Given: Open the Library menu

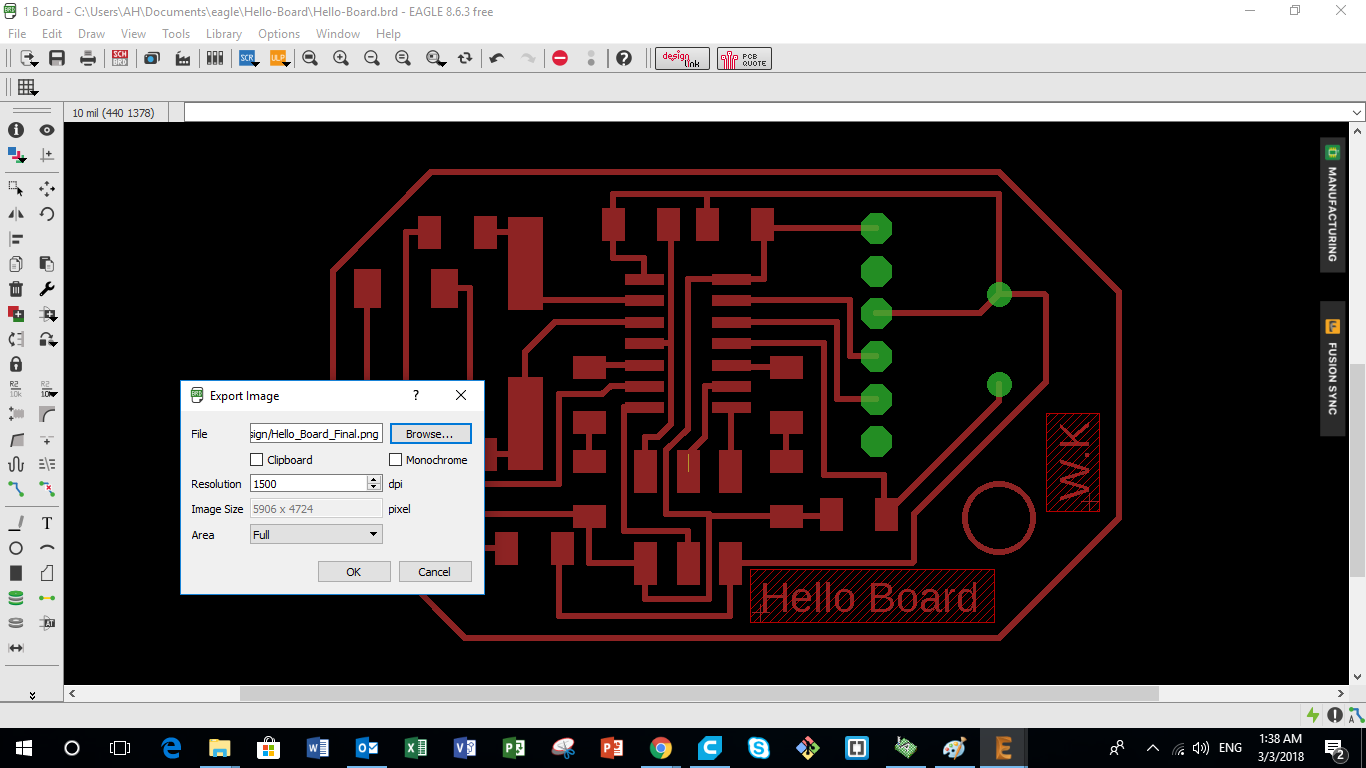Looking at the screenshot, I should (224, 33).
